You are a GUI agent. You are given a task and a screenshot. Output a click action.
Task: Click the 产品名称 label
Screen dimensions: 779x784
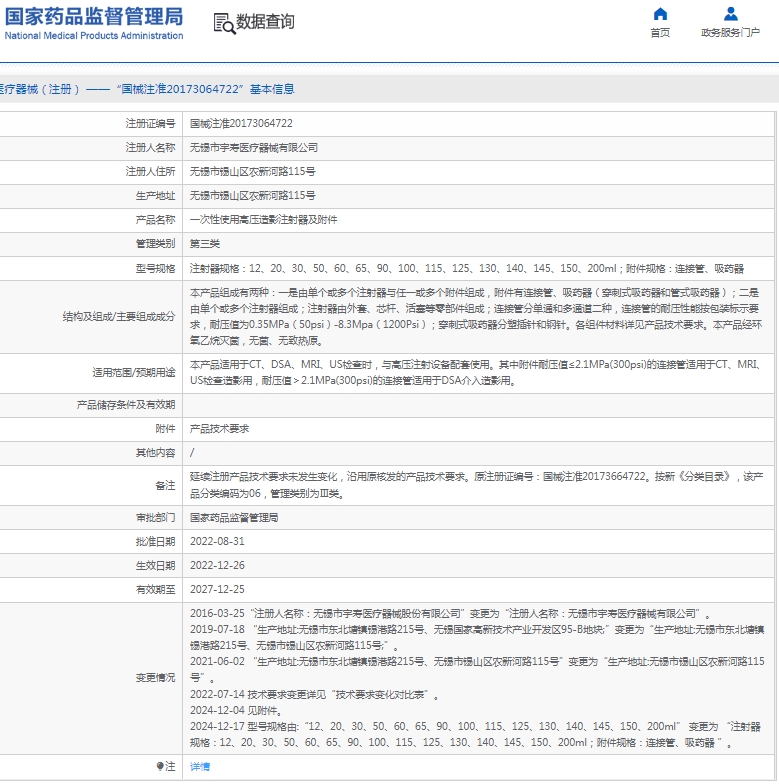pos(156,220)
